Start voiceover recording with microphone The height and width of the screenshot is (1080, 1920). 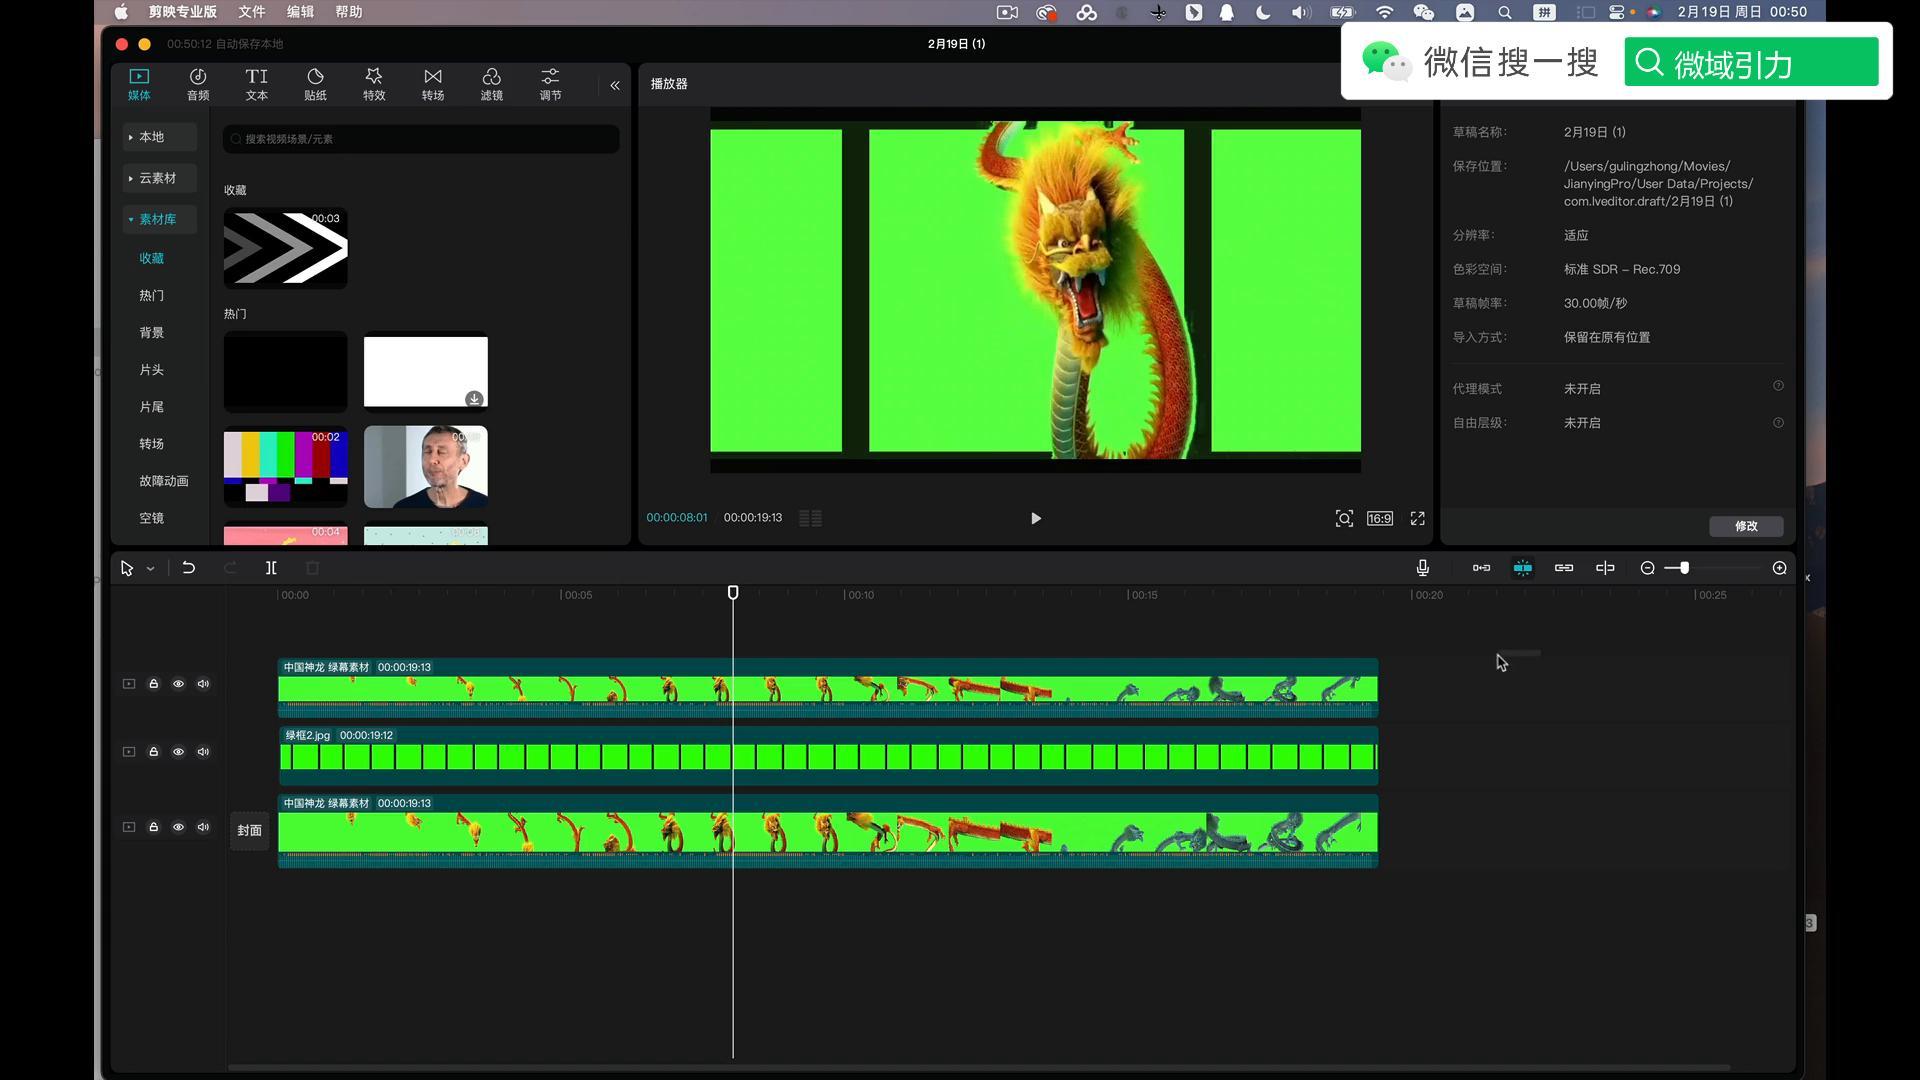point(1423,568)
